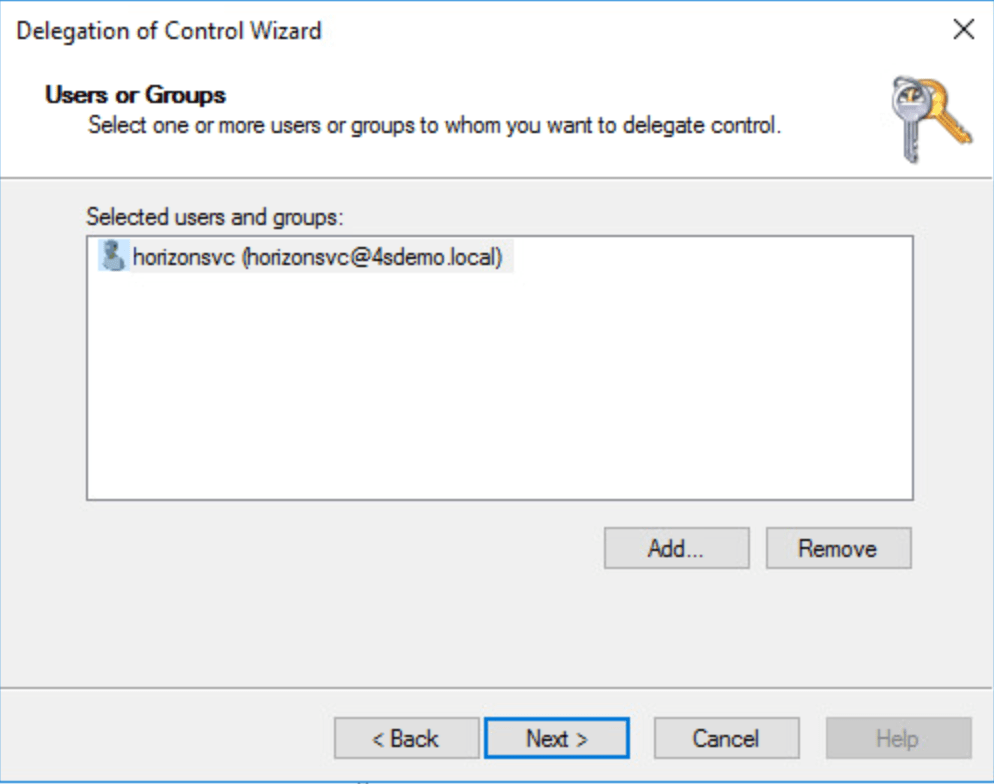This screenshot has width=994, height=784.
Task: Click the Users or Groups heading
Action: (136, 96)
